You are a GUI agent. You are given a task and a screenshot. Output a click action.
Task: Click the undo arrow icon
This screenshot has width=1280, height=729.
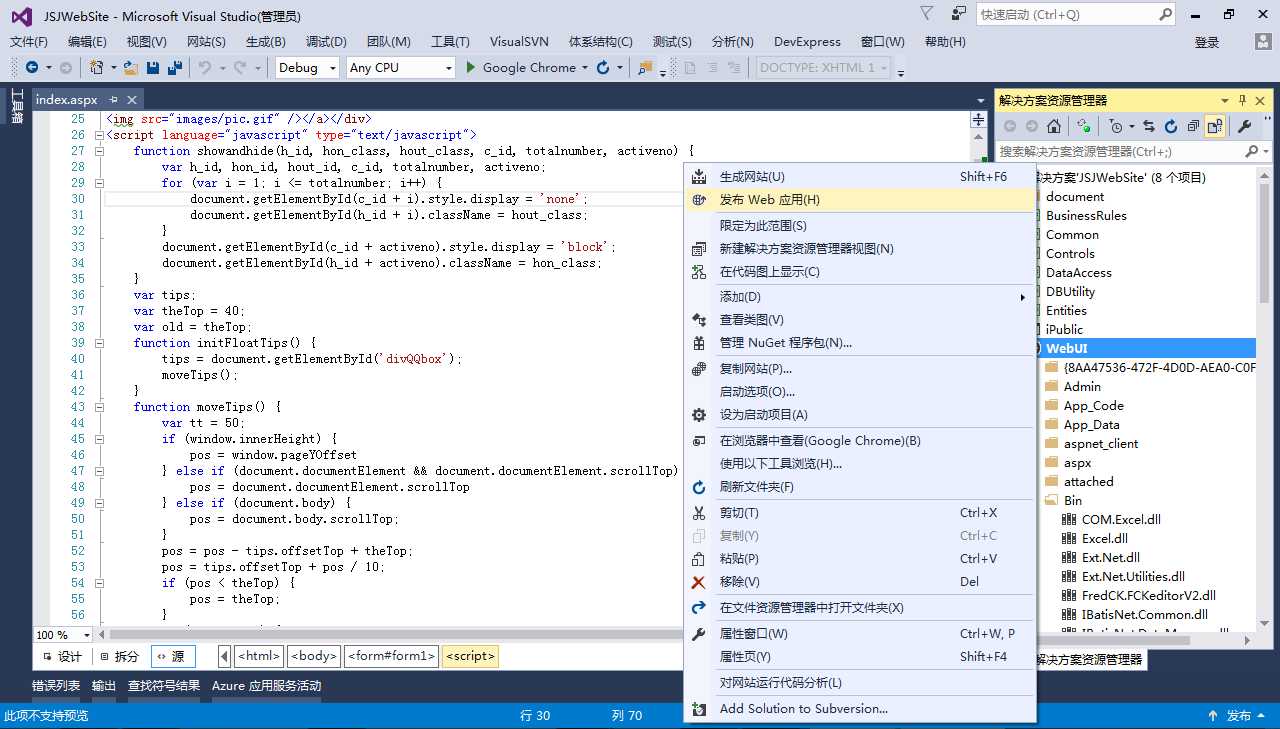204,67
